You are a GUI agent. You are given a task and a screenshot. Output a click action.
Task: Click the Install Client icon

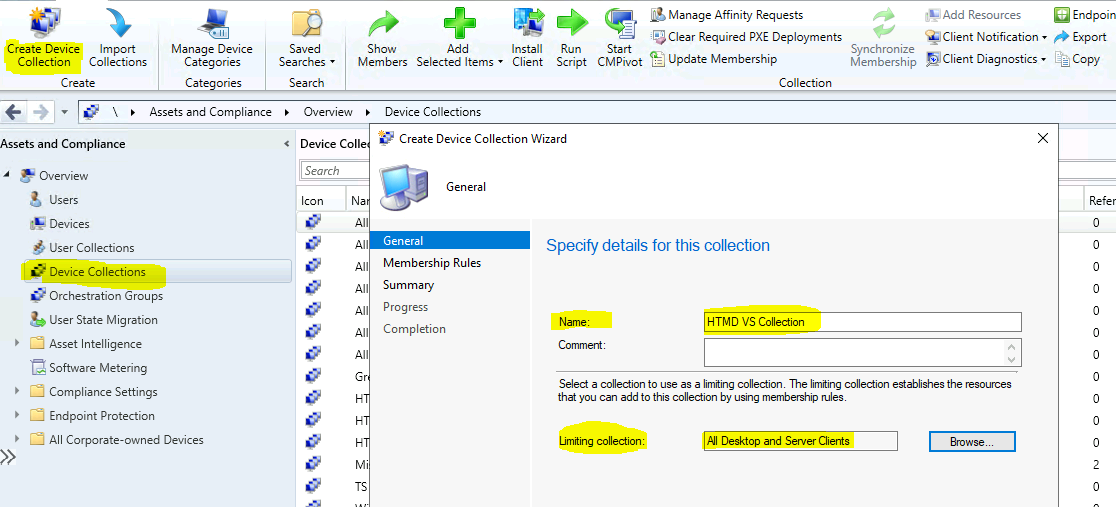click(x=528, y=21)
